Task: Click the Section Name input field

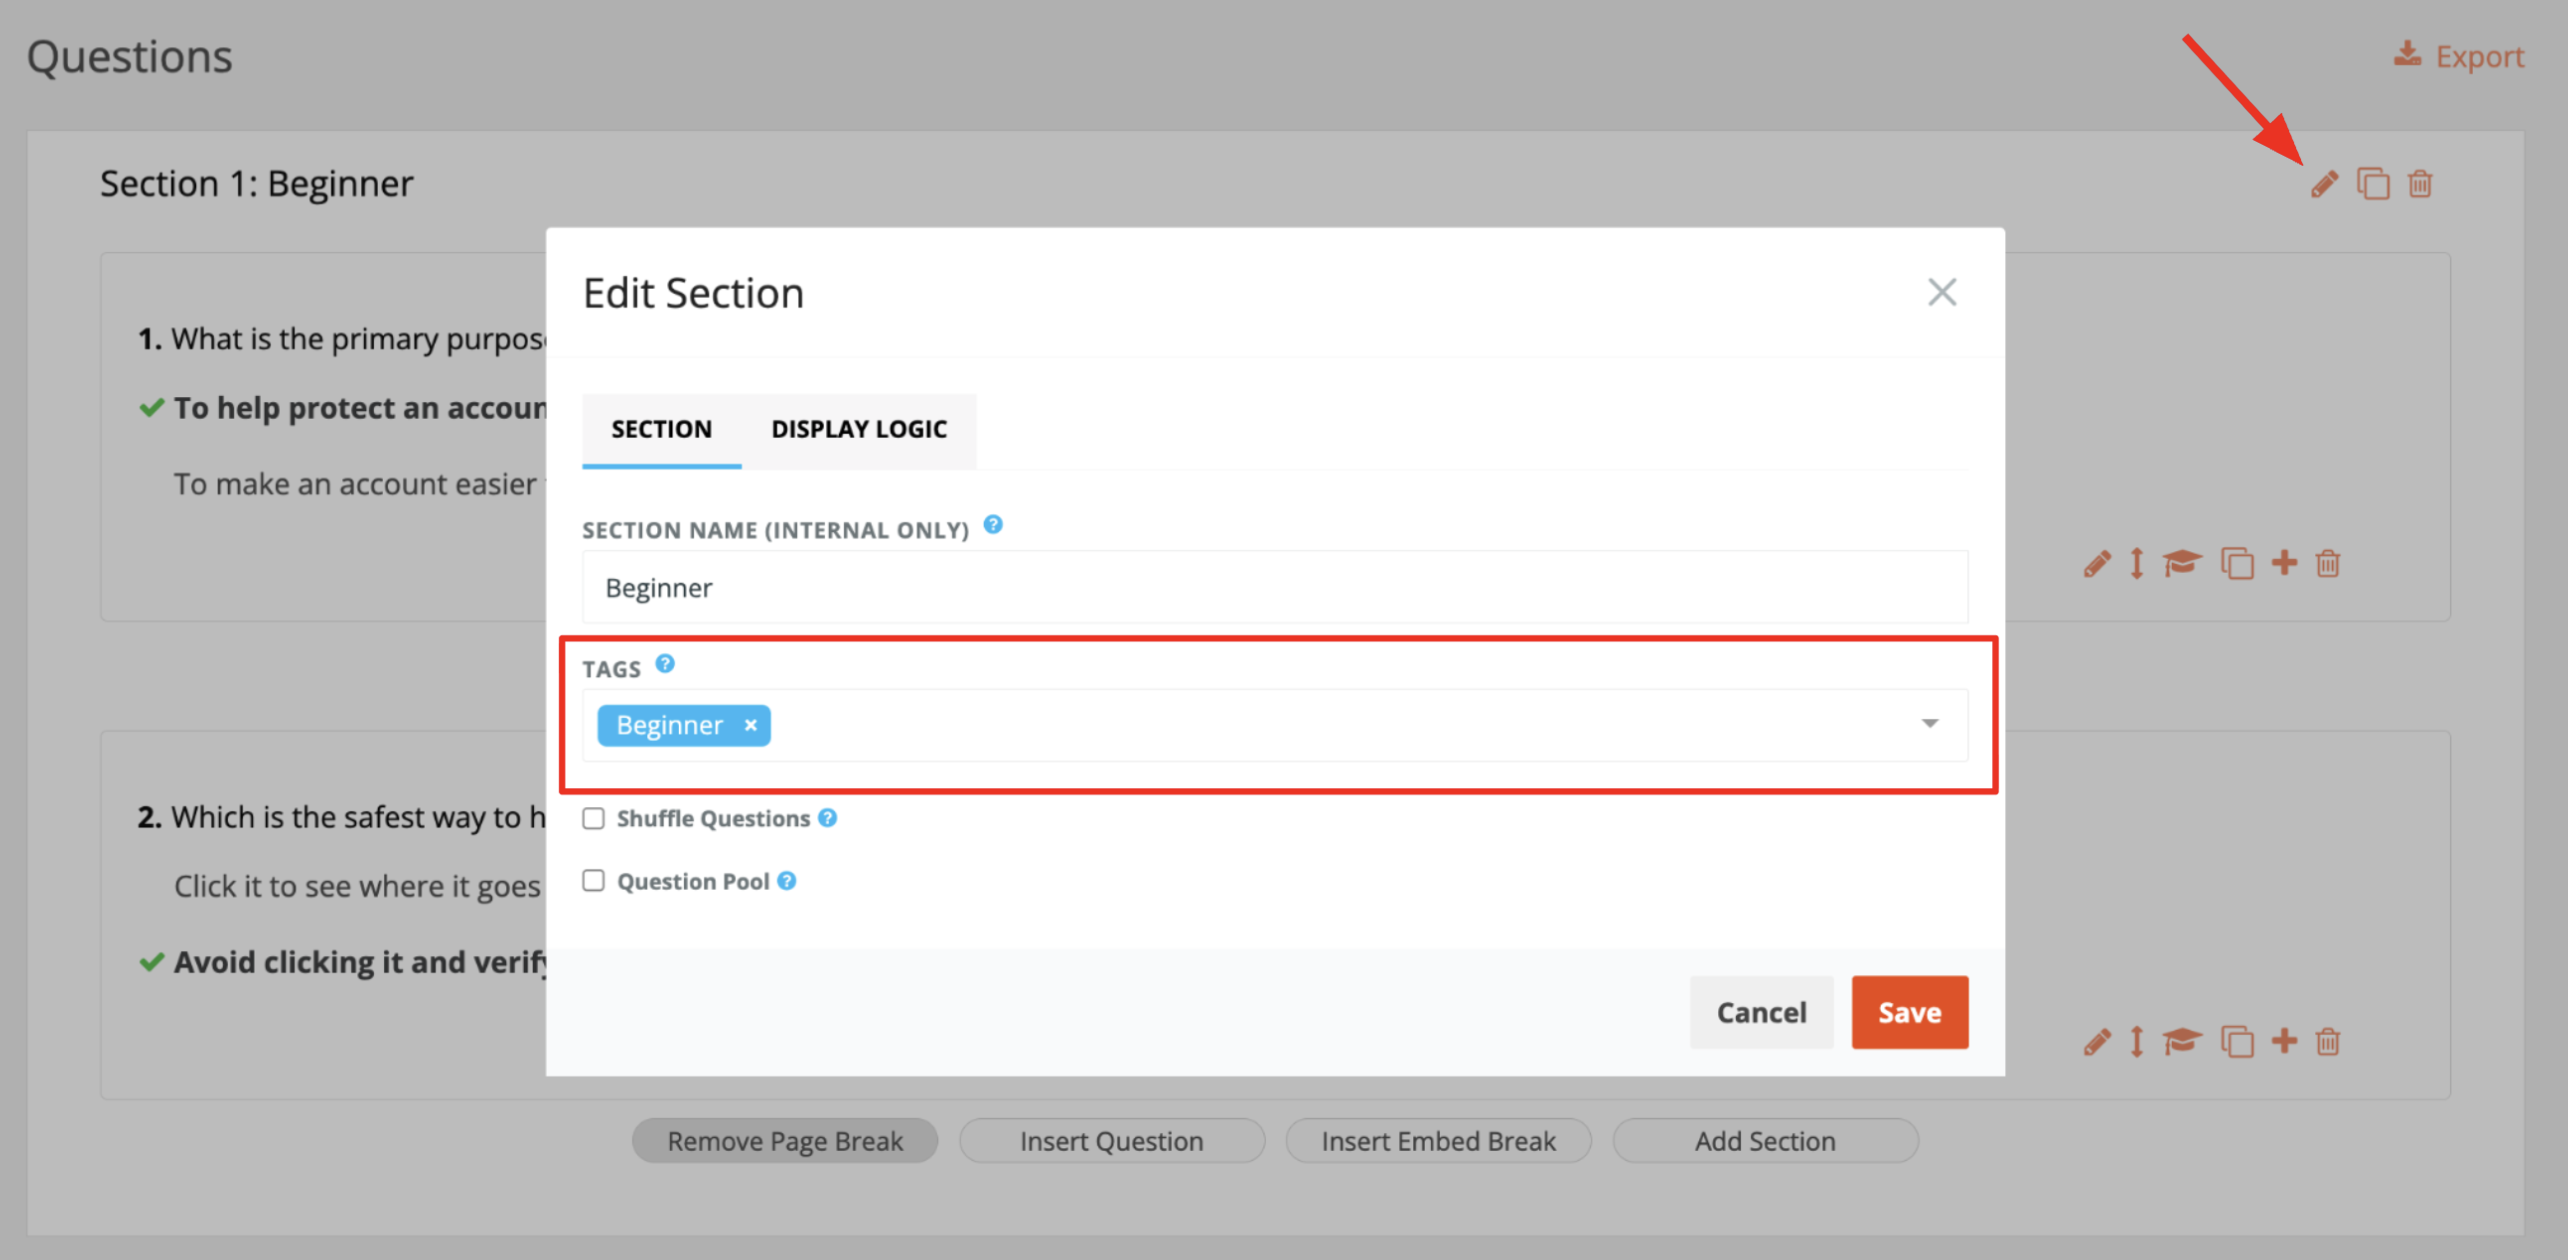Action: pos(1275,587)
